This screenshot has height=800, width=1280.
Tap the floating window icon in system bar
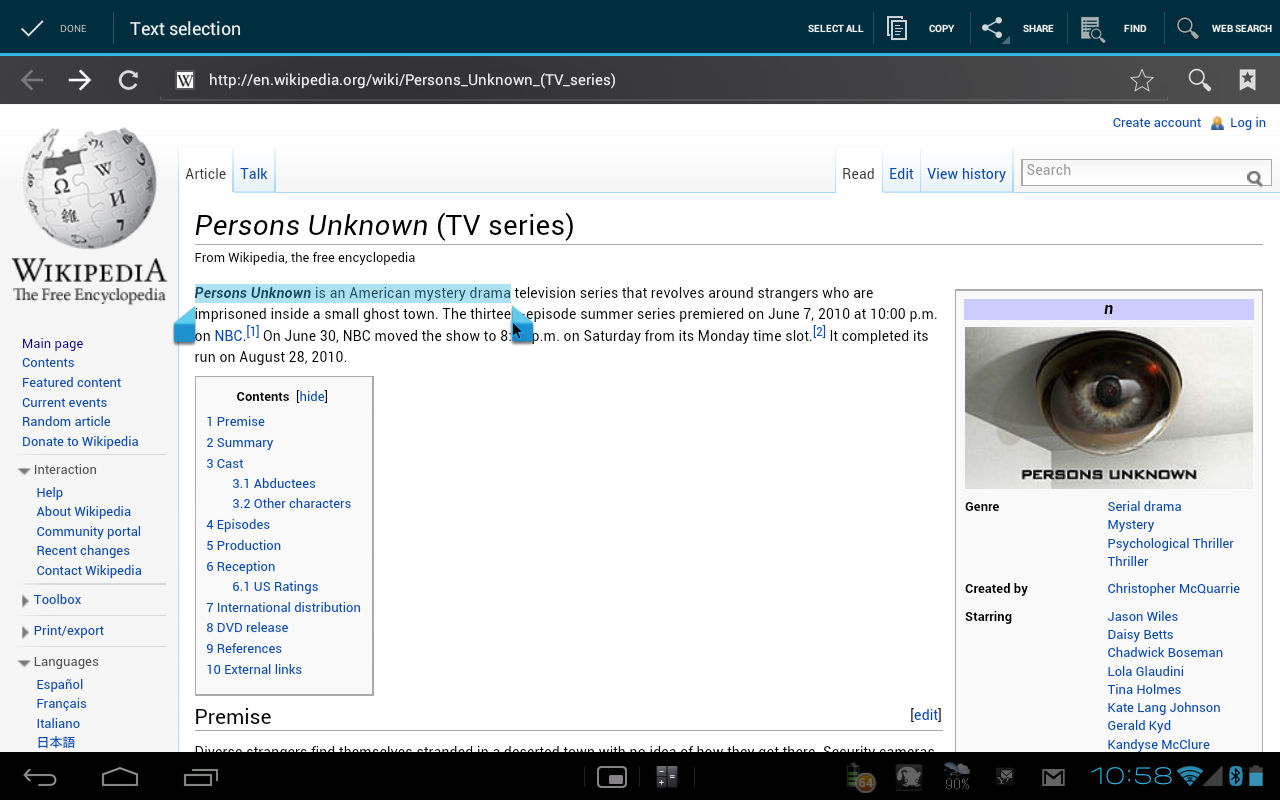pyautogui.click(x=611, y=777)
